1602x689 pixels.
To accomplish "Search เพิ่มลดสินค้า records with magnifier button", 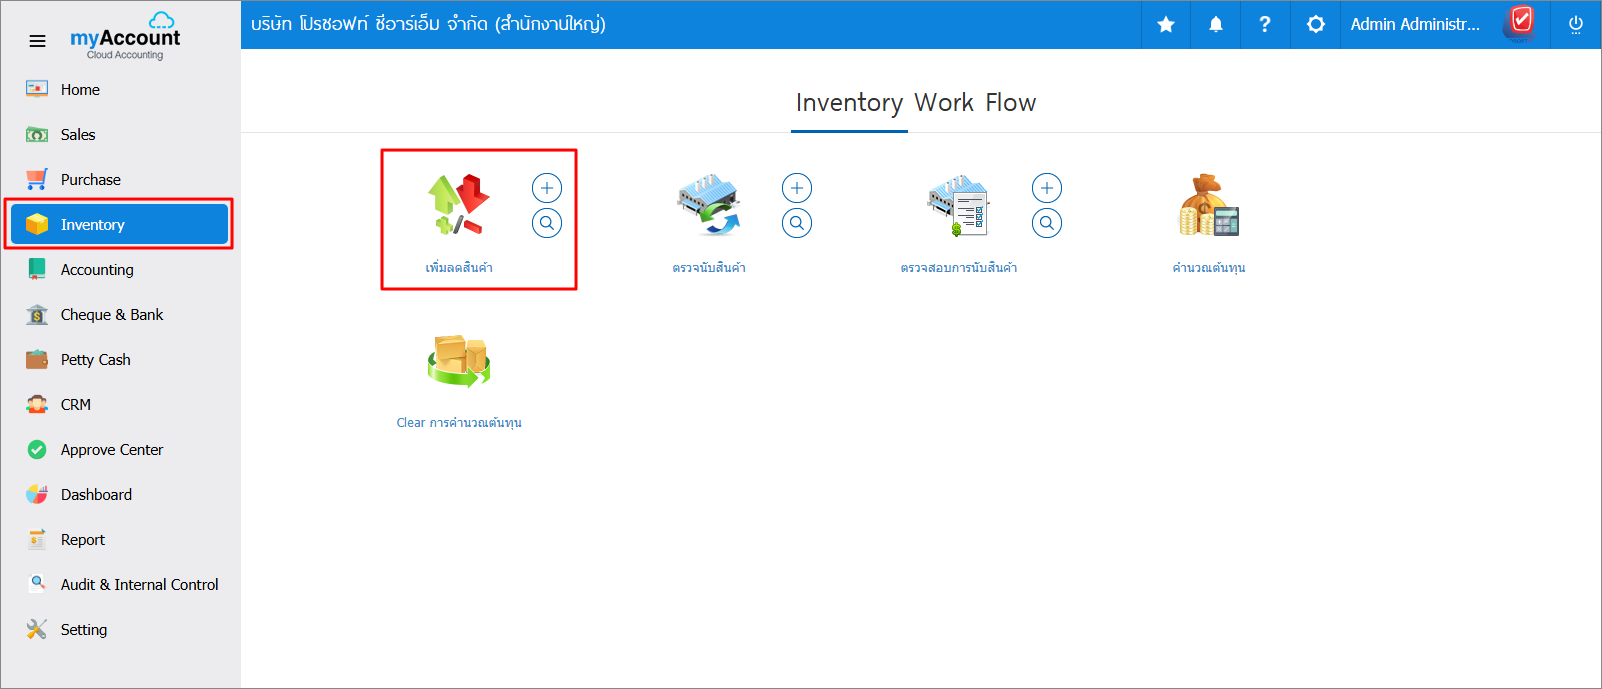I will [547, 223].
